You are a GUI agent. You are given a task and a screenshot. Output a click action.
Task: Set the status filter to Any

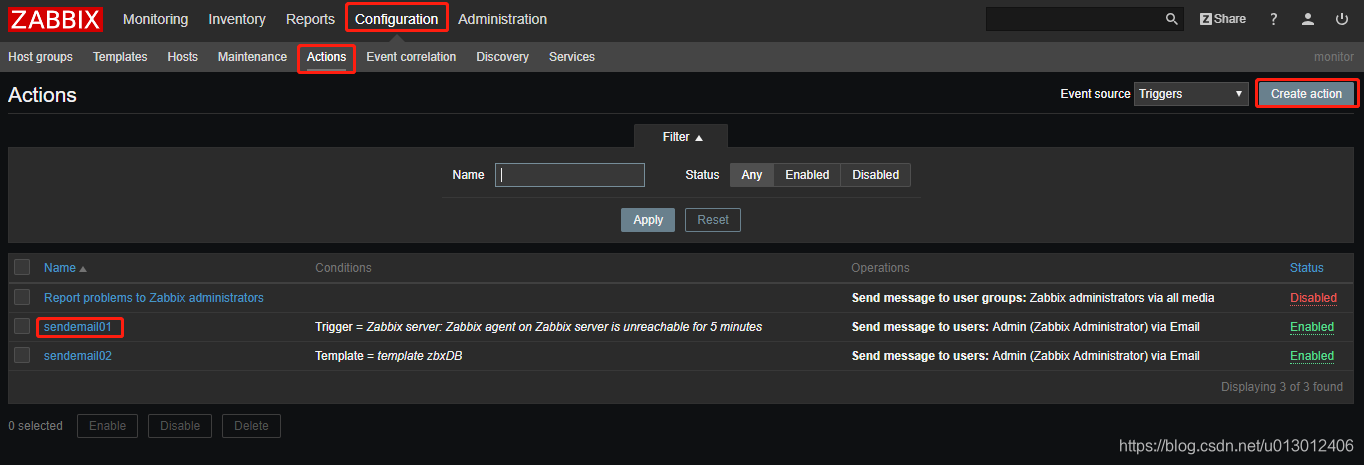point(752,175)
